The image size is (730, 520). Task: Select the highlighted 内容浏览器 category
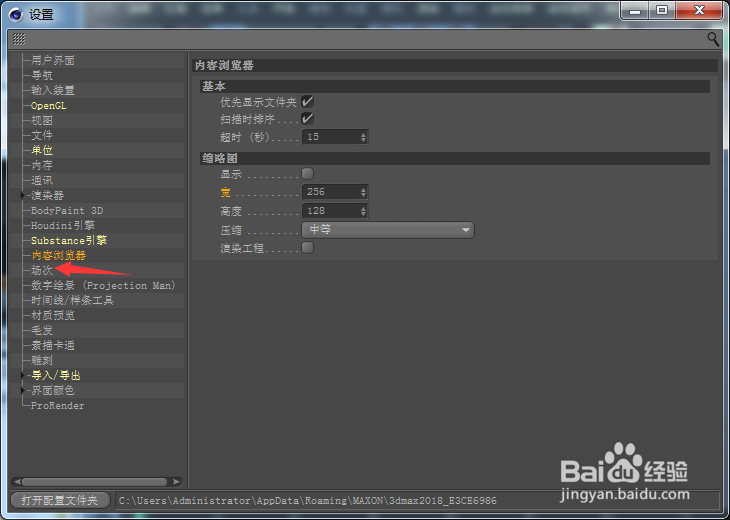59,256
